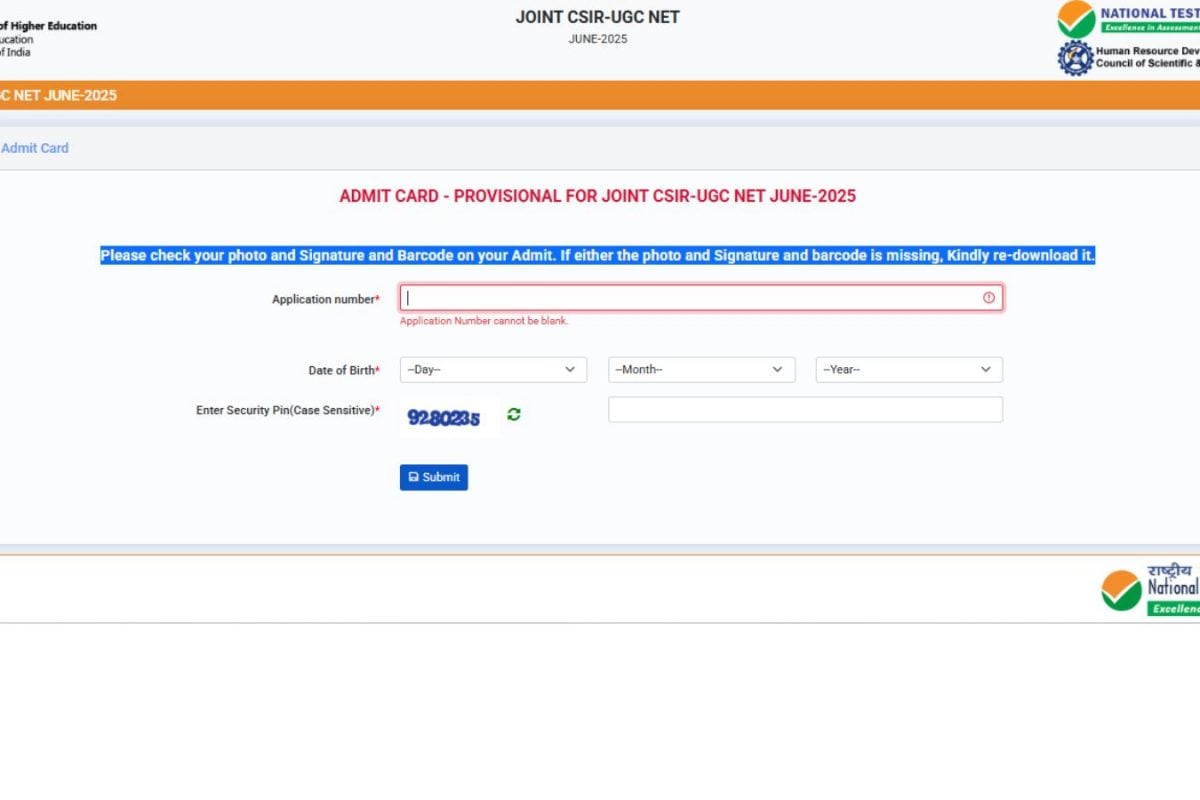The width and height of the screenshot is (1200, 800).
Task: Click the 'ADMIT CARD - PROVISIONAL' heading
Action: point(598,196)
